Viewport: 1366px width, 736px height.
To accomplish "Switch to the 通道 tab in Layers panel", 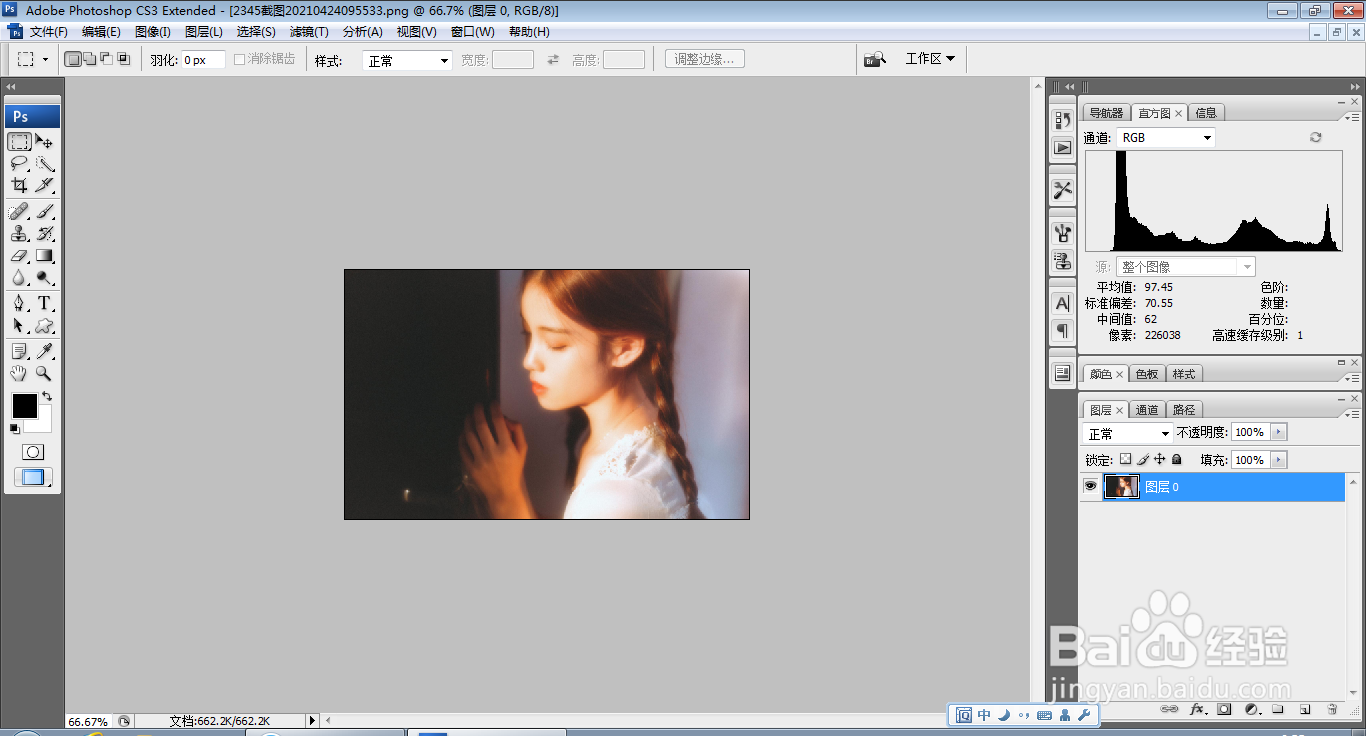I will [x=1147, y=410].
